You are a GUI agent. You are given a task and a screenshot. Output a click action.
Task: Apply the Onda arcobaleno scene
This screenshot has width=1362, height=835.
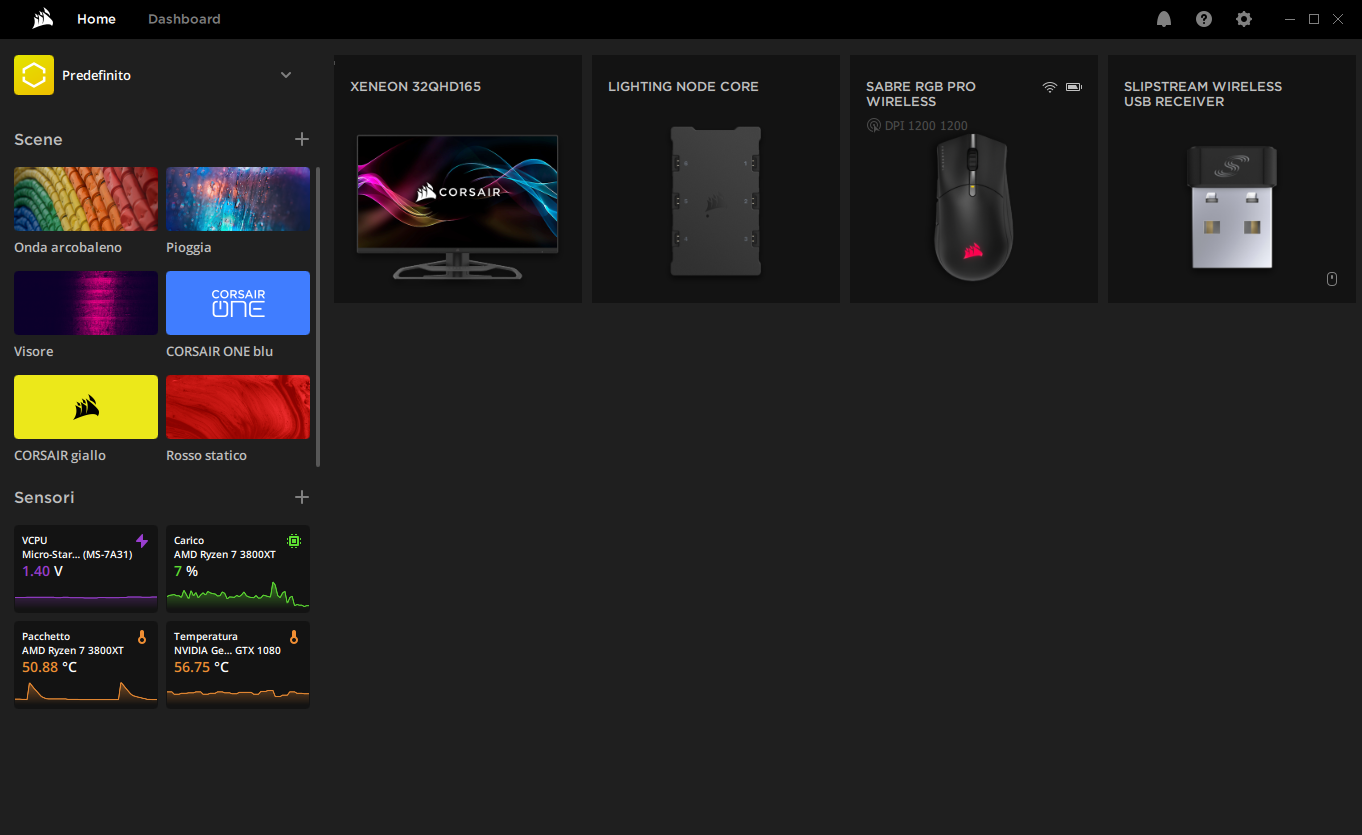point(86,199)
